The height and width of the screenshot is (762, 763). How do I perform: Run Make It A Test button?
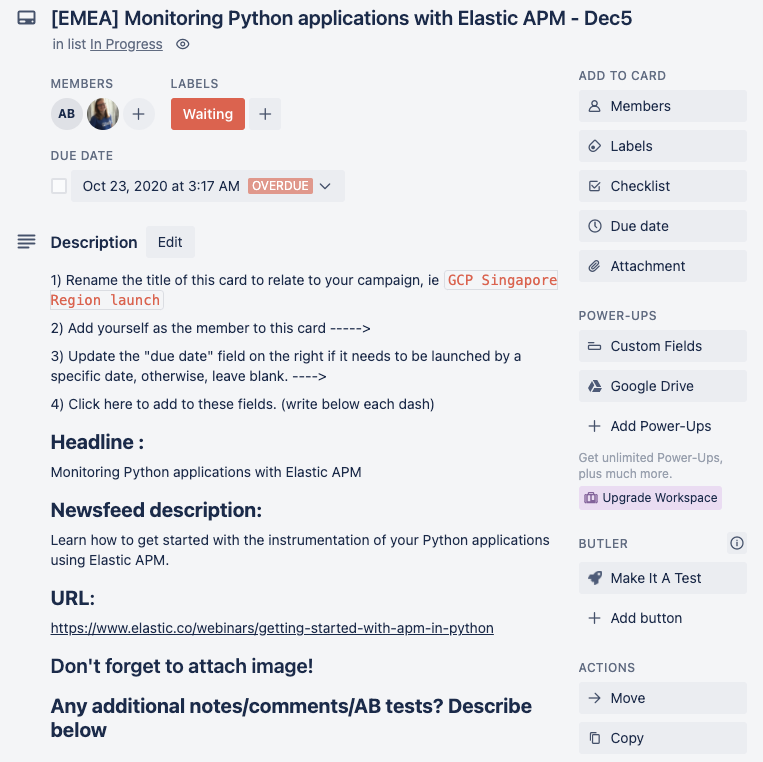662,578
